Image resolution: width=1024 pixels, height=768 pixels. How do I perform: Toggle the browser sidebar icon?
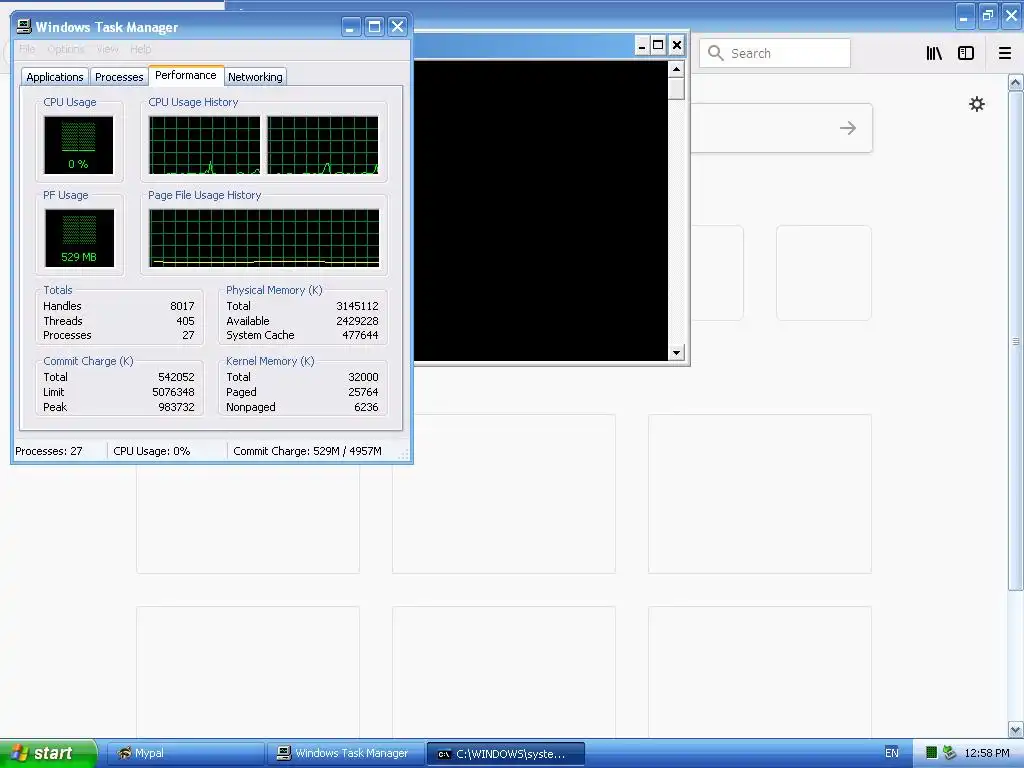[x=966, y=53]
